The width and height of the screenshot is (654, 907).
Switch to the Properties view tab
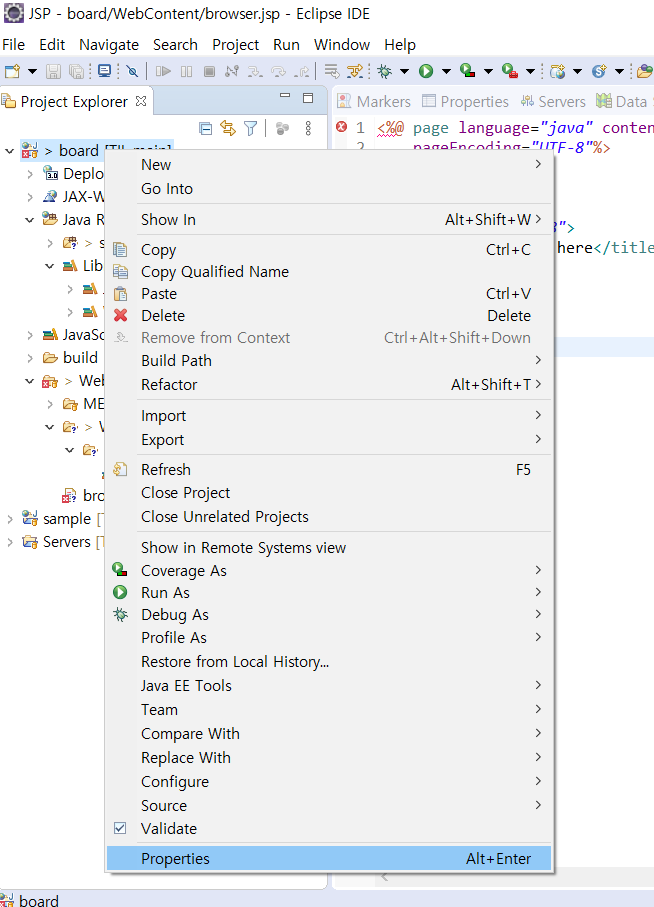pyautogui.click(x=465, y=101)
